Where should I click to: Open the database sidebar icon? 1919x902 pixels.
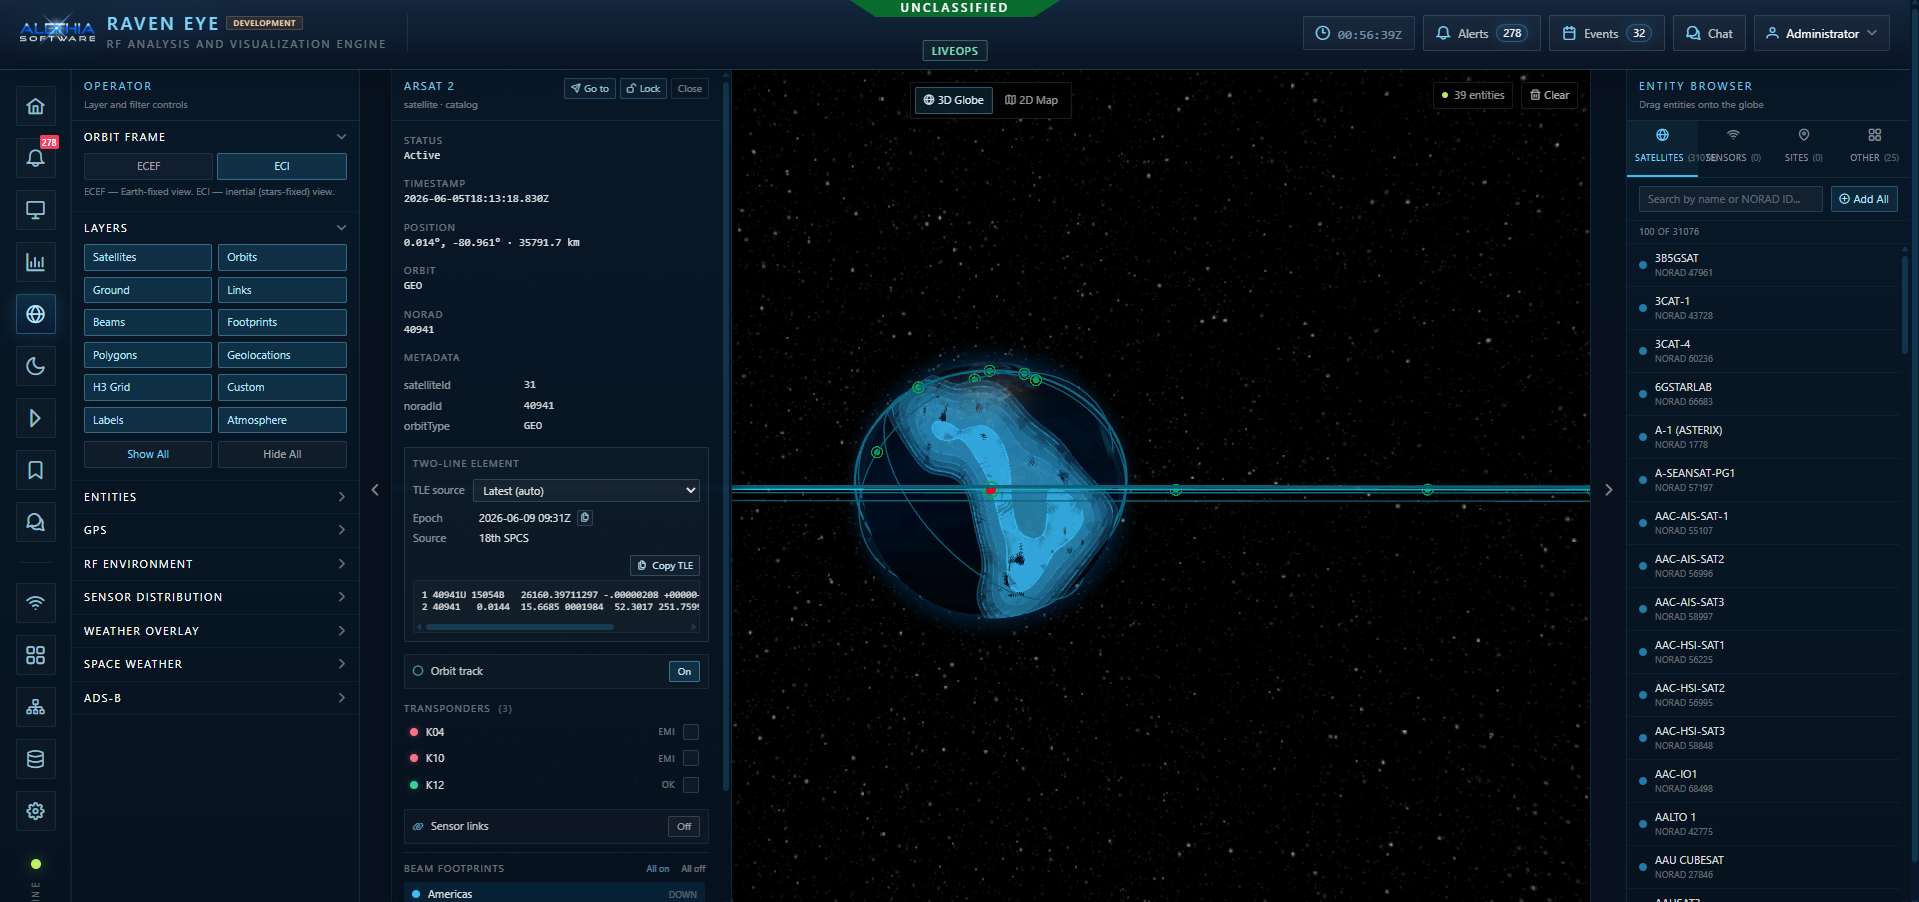pos(35,759)
